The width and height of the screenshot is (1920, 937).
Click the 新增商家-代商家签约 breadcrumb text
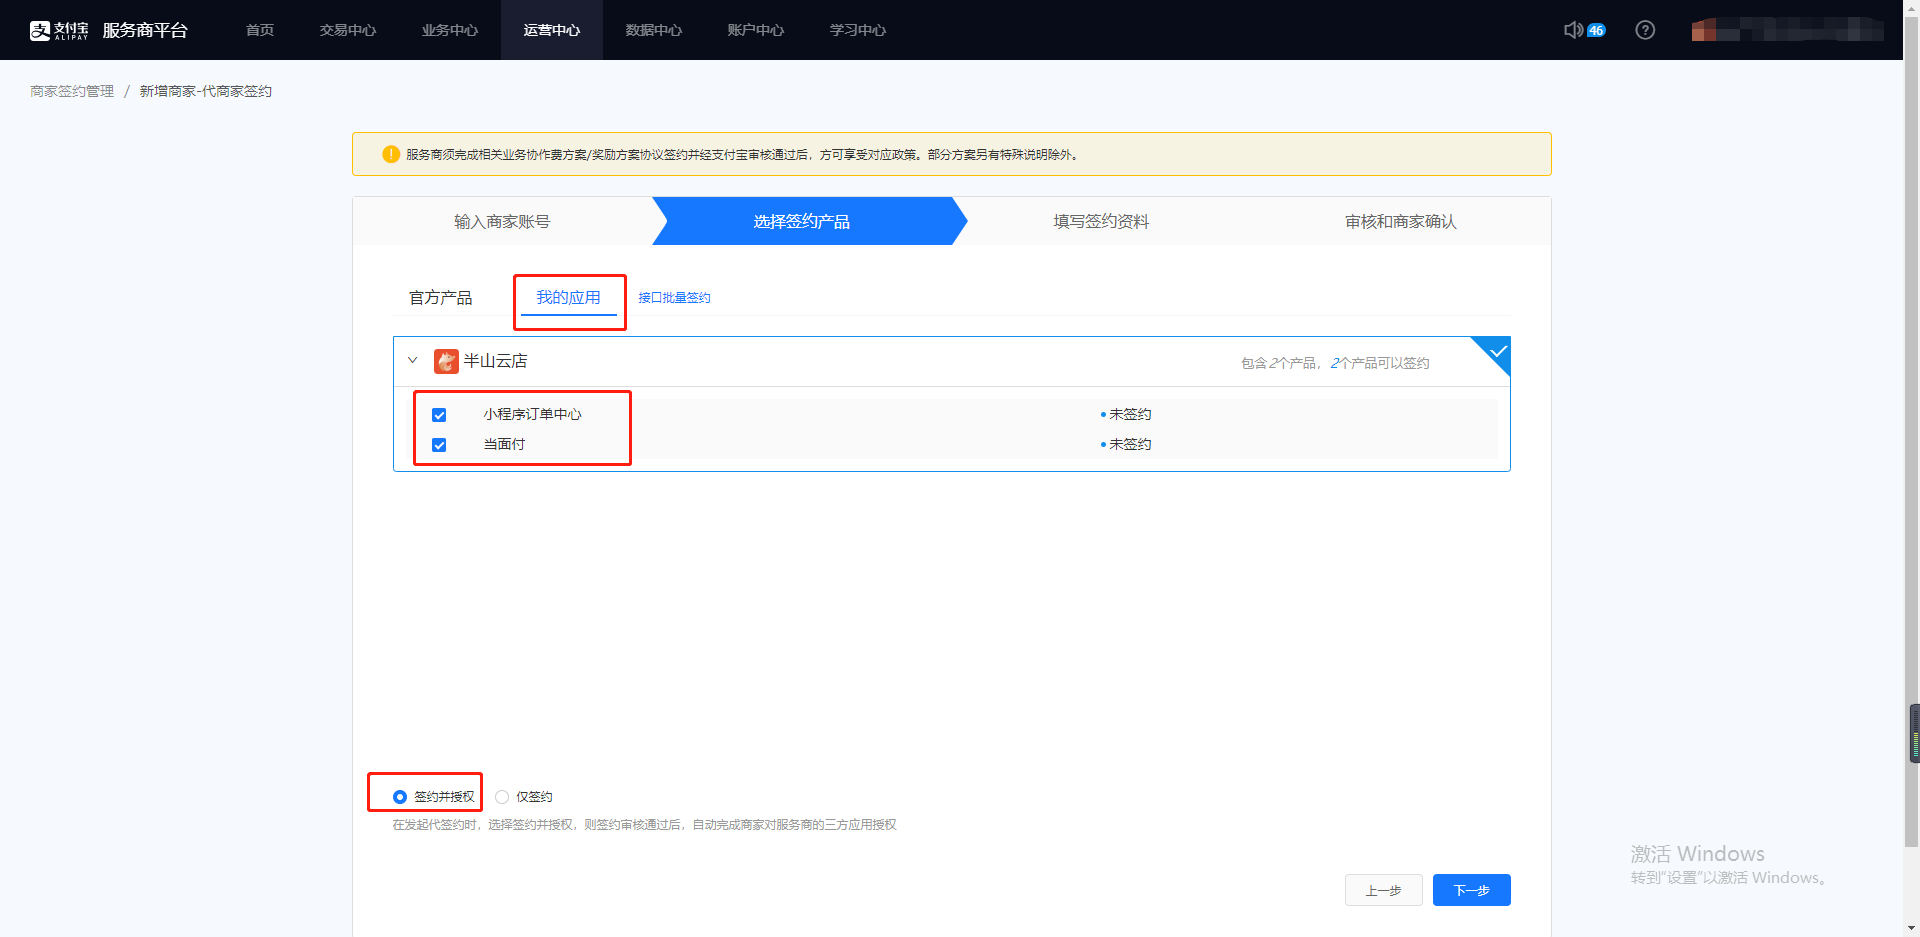click(x=205, y=91)
